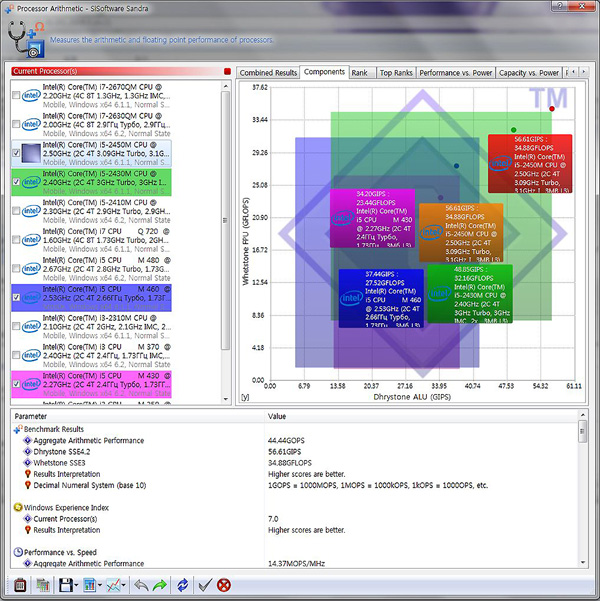This screenshot has width=600, height=601.
Task: Click processor list scrollbar up arrow
Action: 225,86
